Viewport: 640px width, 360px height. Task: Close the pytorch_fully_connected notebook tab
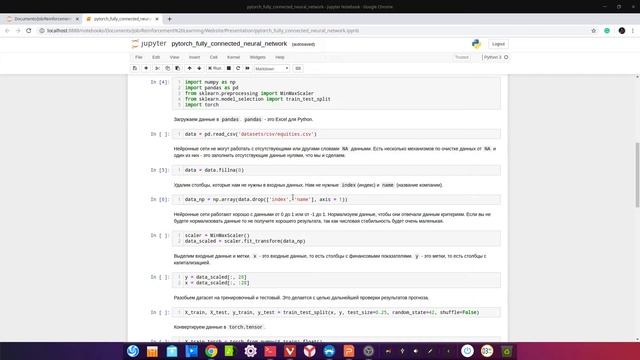[x=157, y=19]
